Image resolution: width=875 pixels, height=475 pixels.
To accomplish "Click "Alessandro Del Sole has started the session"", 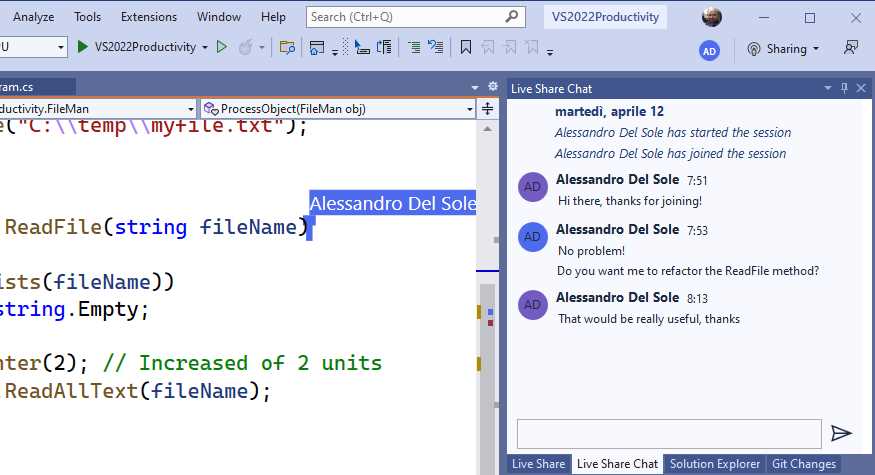I will (x=672, y=133).
